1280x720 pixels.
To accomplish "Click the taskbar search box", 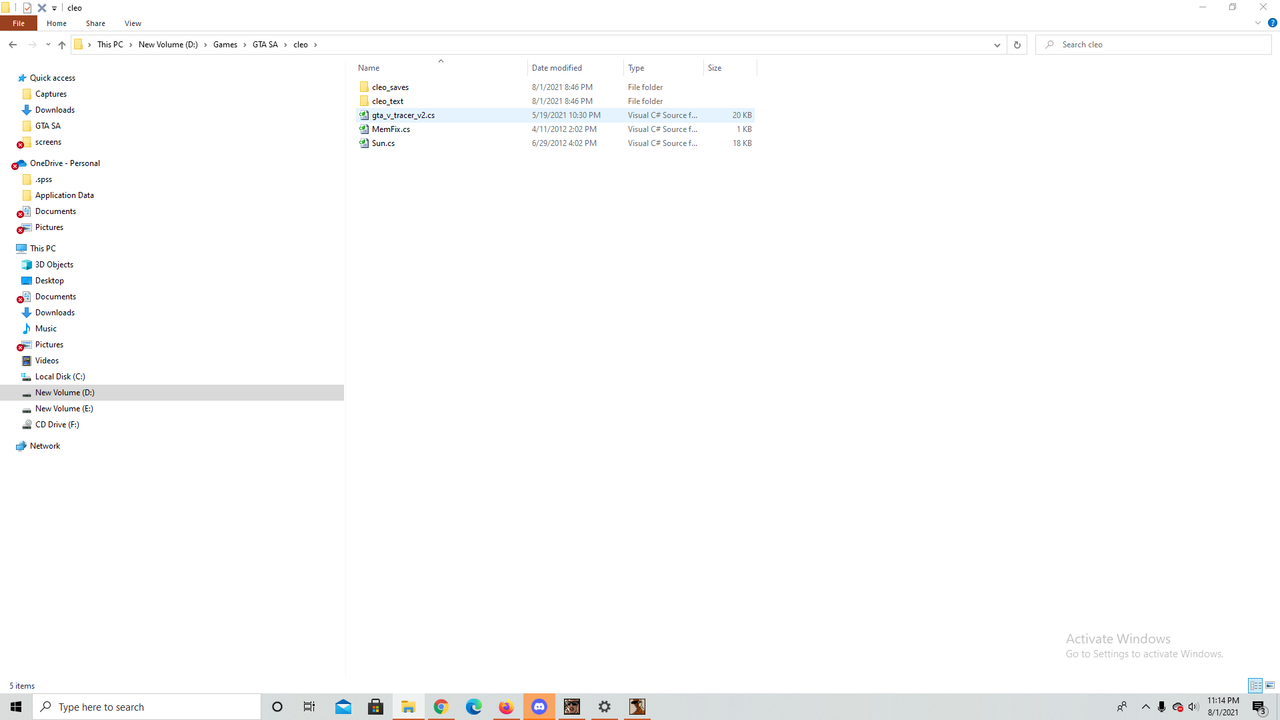I will 147,707.
